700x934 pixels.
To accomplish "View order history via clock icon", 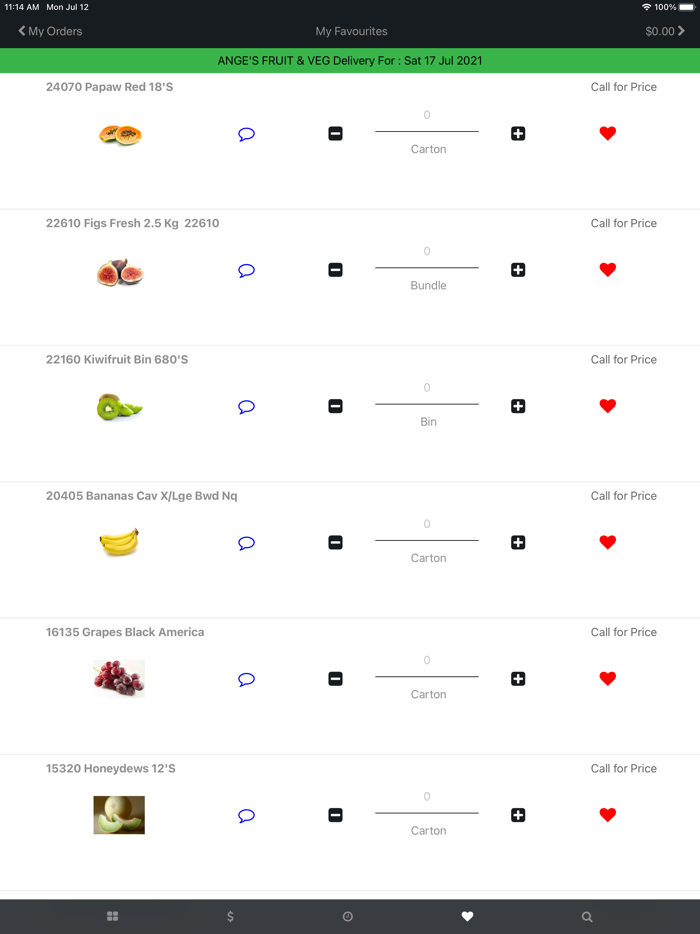I will click(349, 916).
